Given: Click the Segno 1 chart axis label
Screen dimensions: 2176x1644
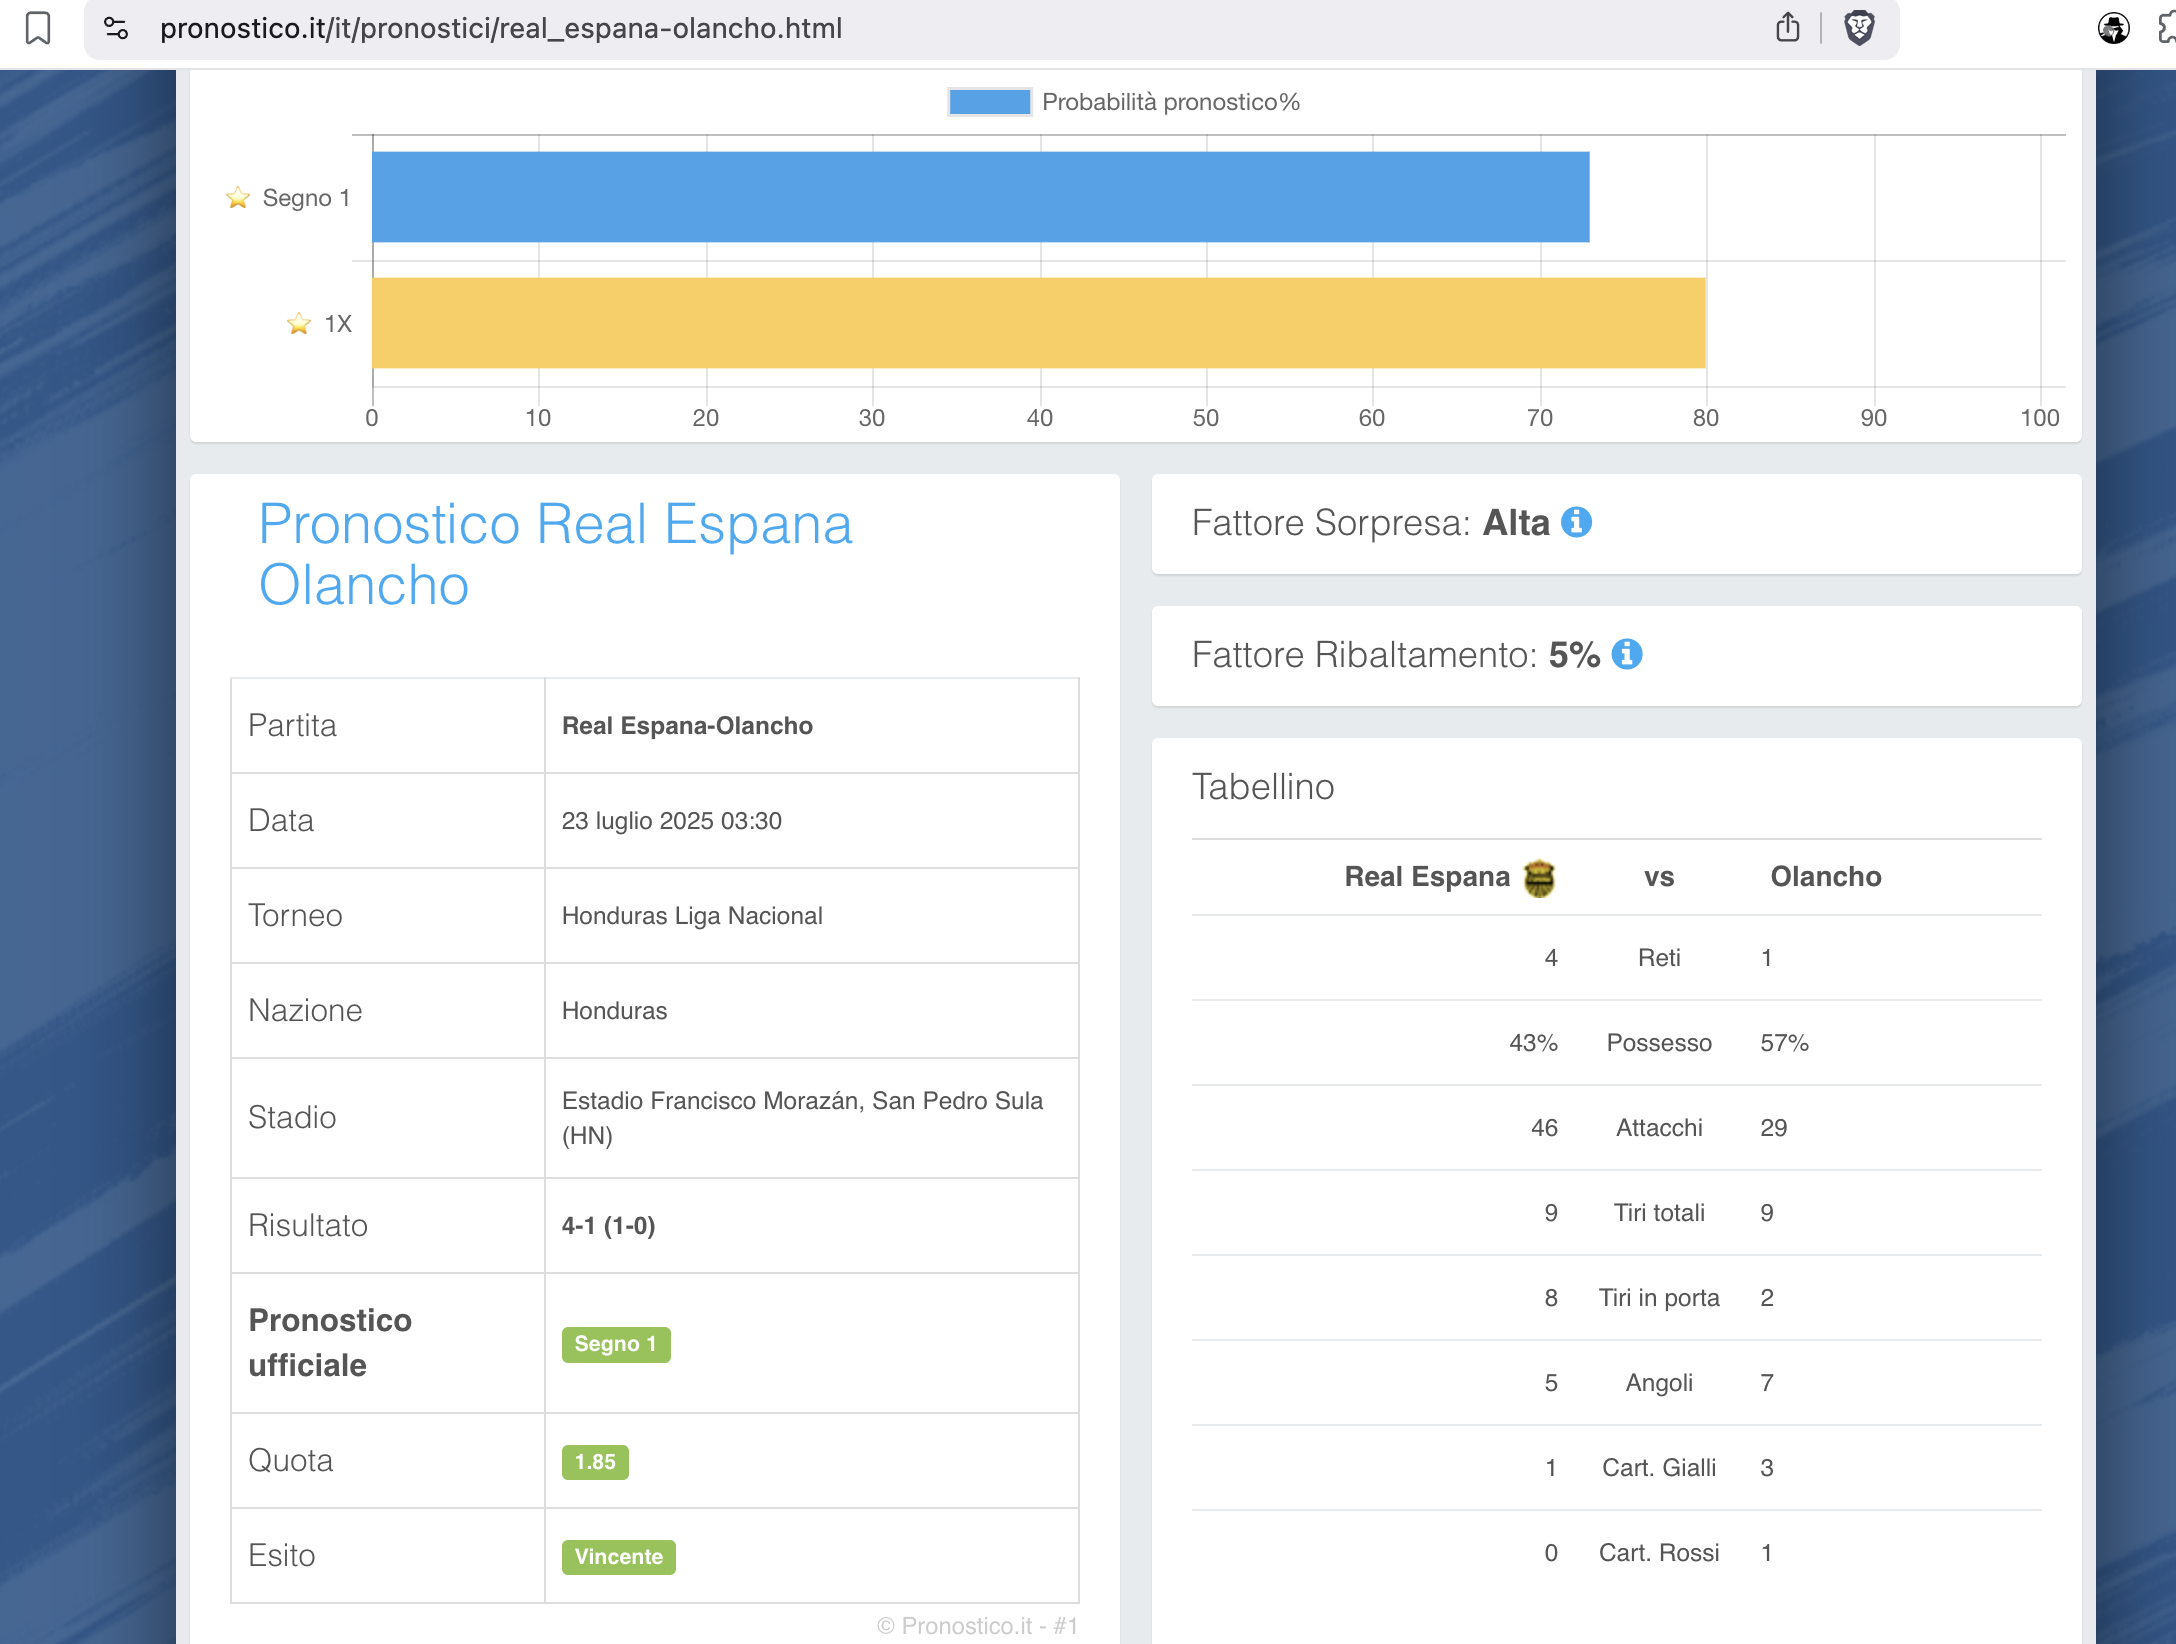Looking at the screenshot, I should (x=306, y=198).
